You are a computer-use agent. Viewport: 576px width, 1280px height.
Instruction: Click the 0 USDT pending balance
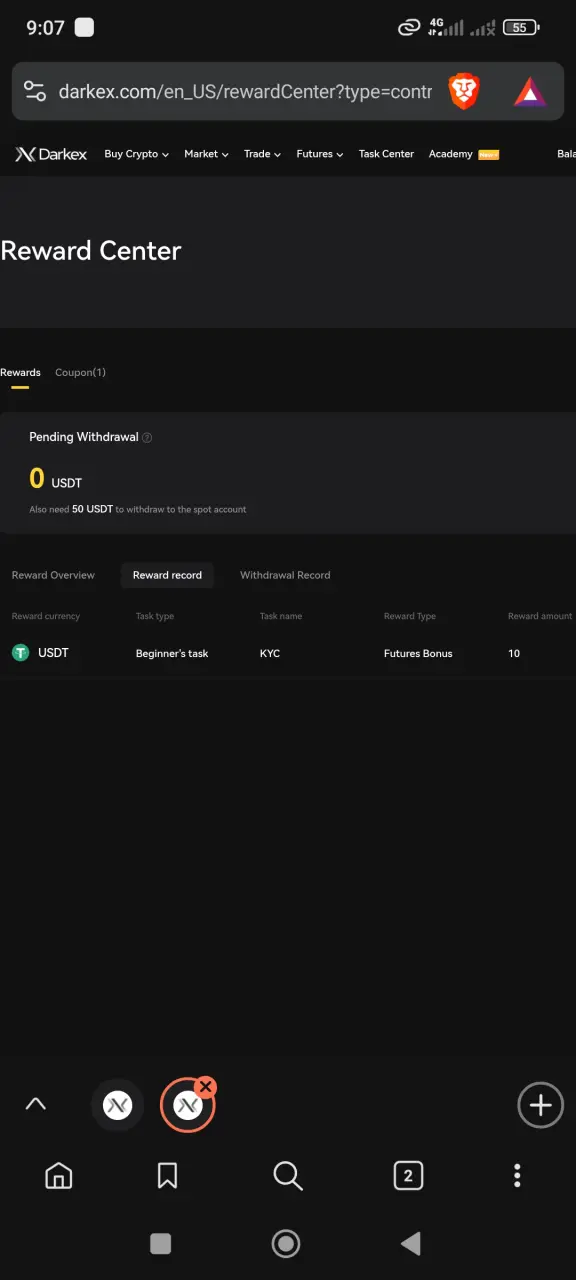click(x=56, y=480)
